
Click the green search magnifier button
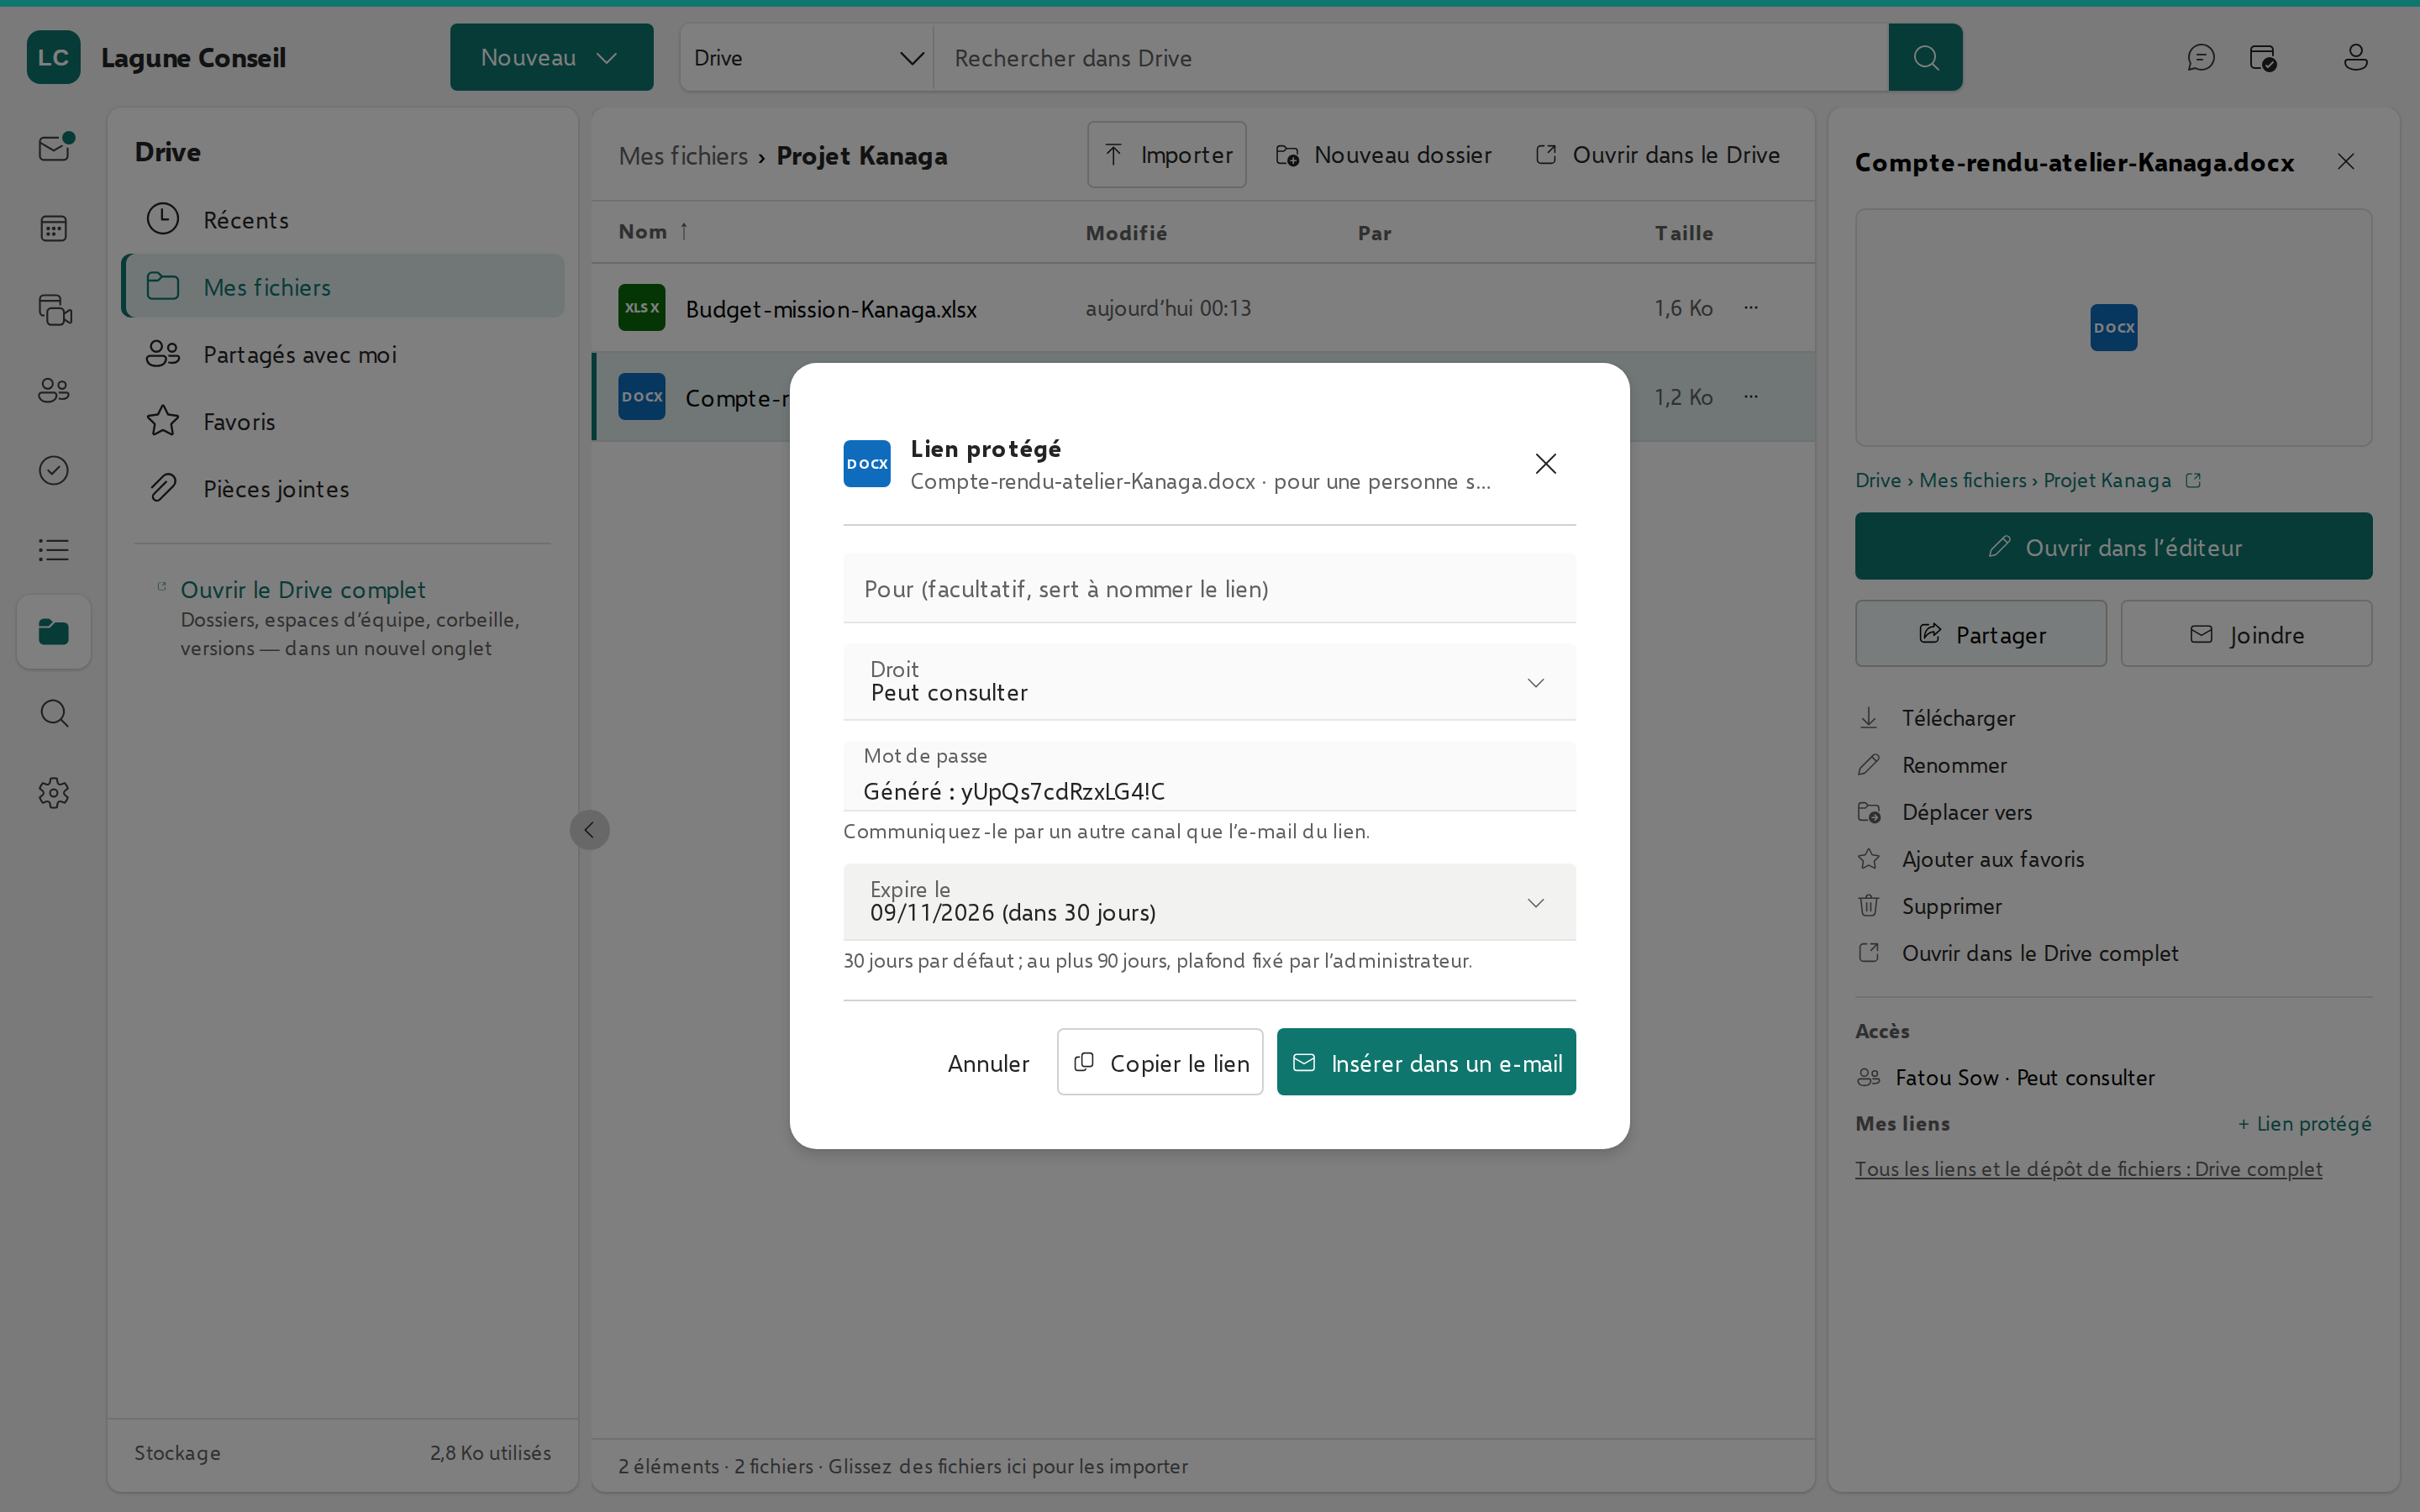coord(1925,57)
